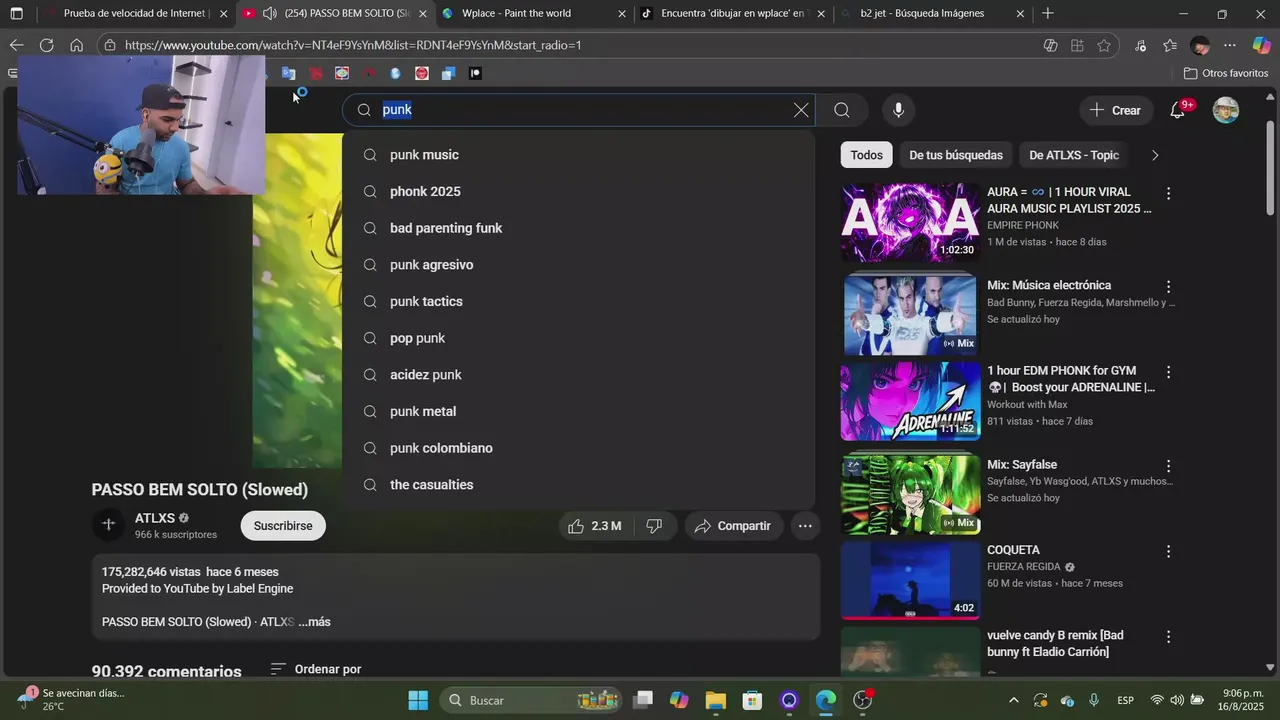
Task: Start voice search with the microphone icon
Action: tap(898, 110)
